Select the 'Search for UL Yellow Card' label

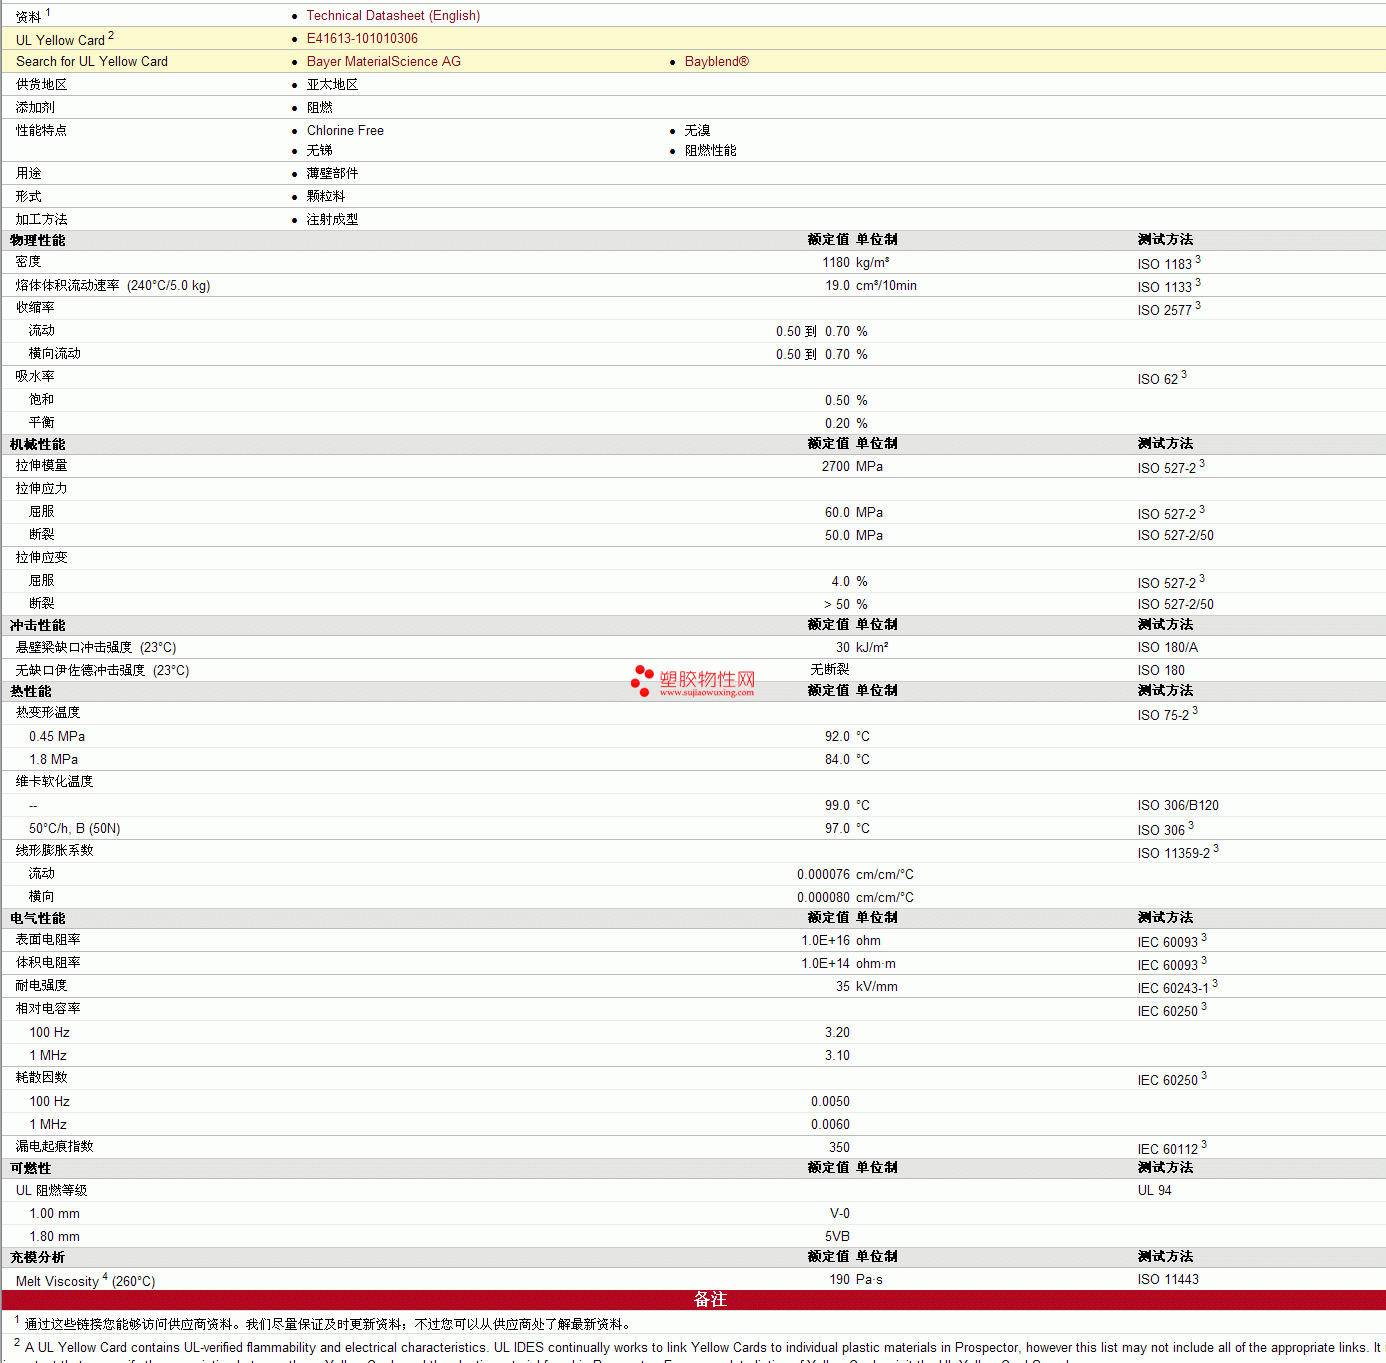[x=92, y=62]
